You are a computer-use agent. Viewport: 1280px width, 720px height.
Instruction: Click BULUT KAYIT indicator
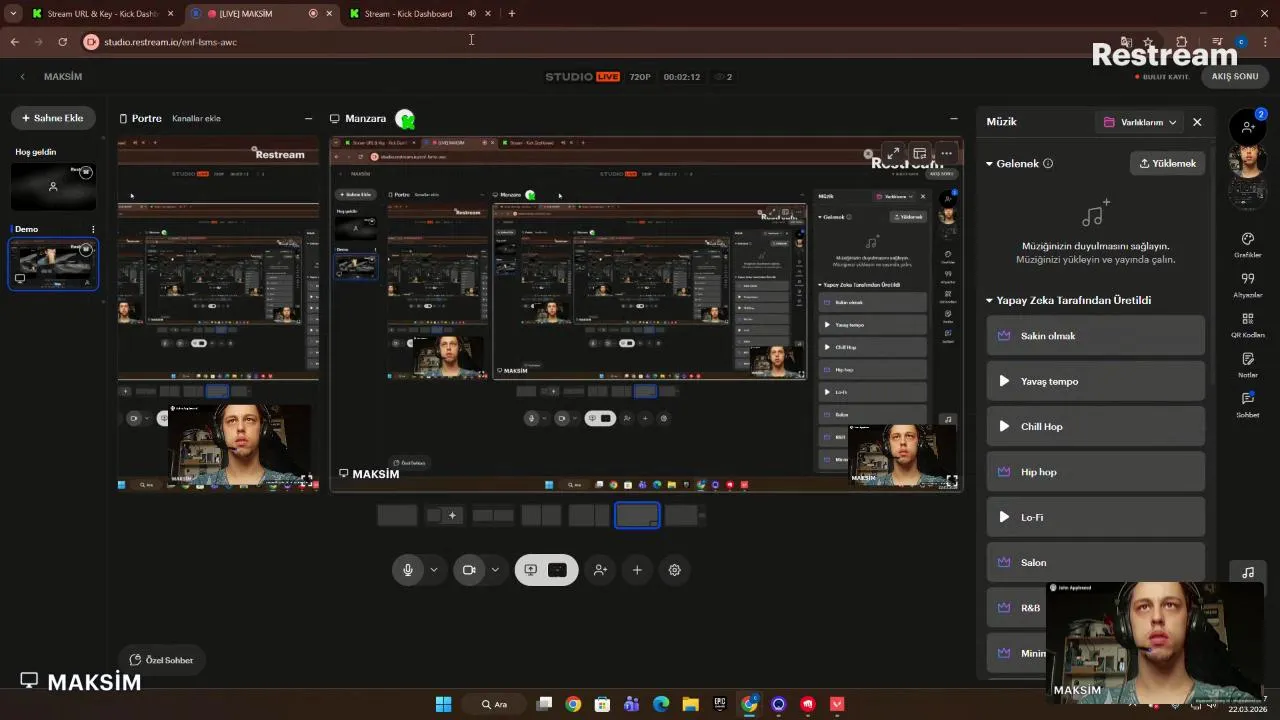coord(1160,77)
